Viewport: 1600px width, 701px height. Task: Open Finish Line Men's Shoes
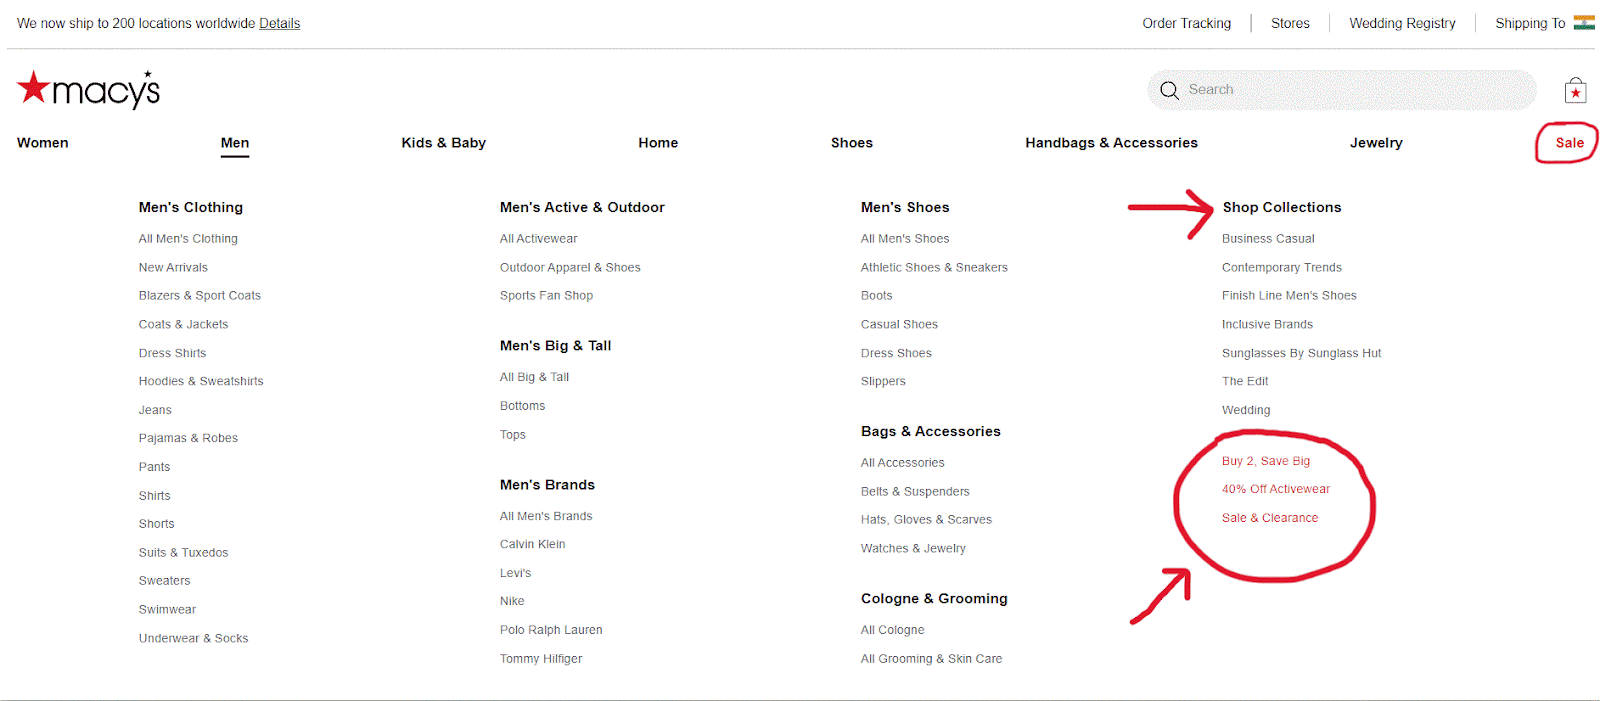pyautogui.click(x=1289, y=296)
